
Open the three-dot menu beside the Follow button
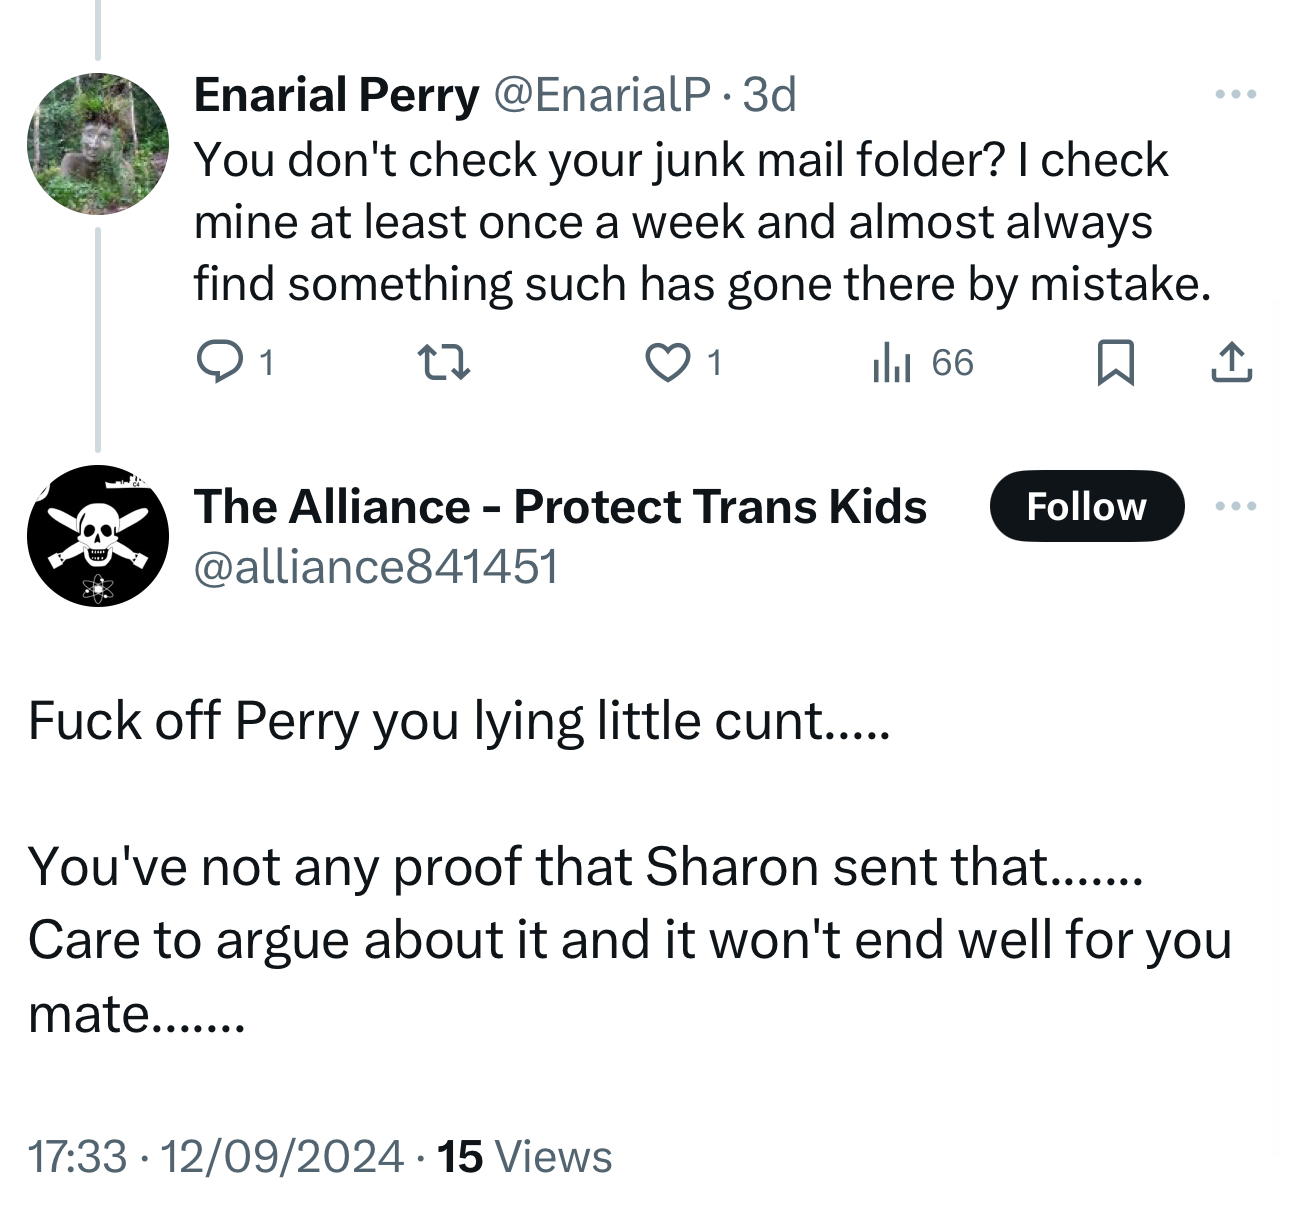click(x=1235, y=506)
